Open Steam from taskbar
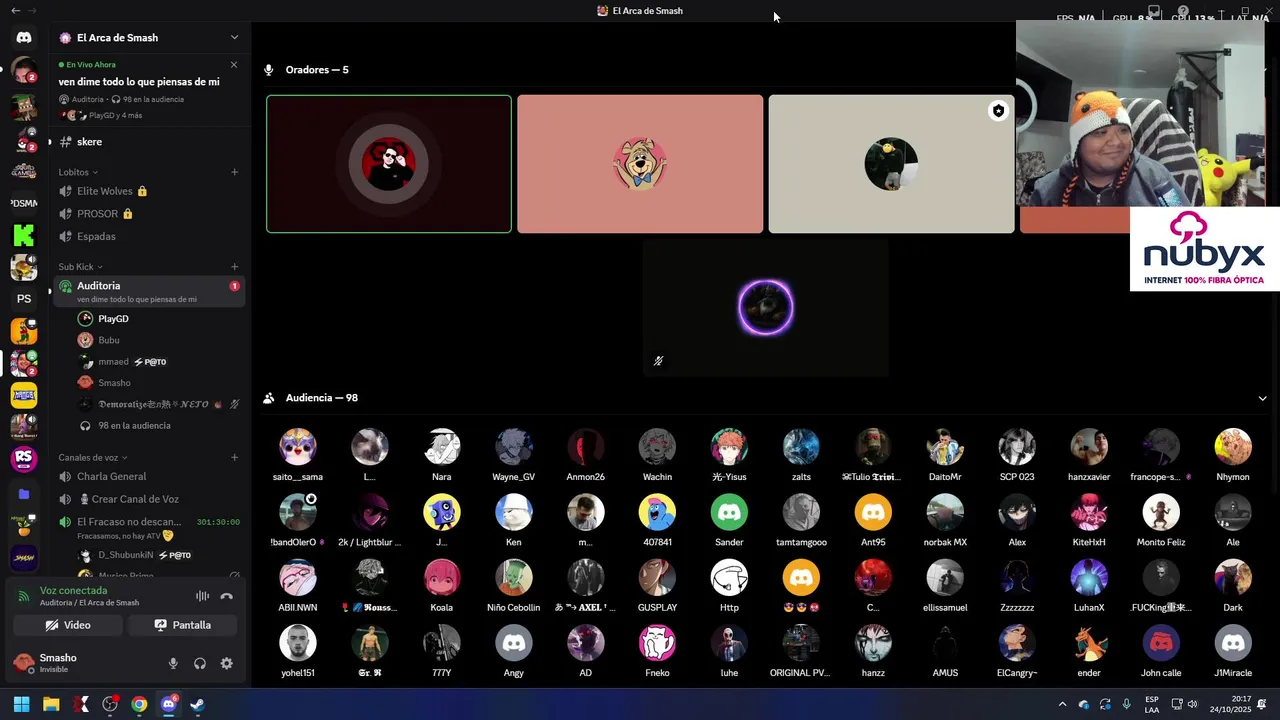Screen dimensions: 1280x720 click(198, 704)
